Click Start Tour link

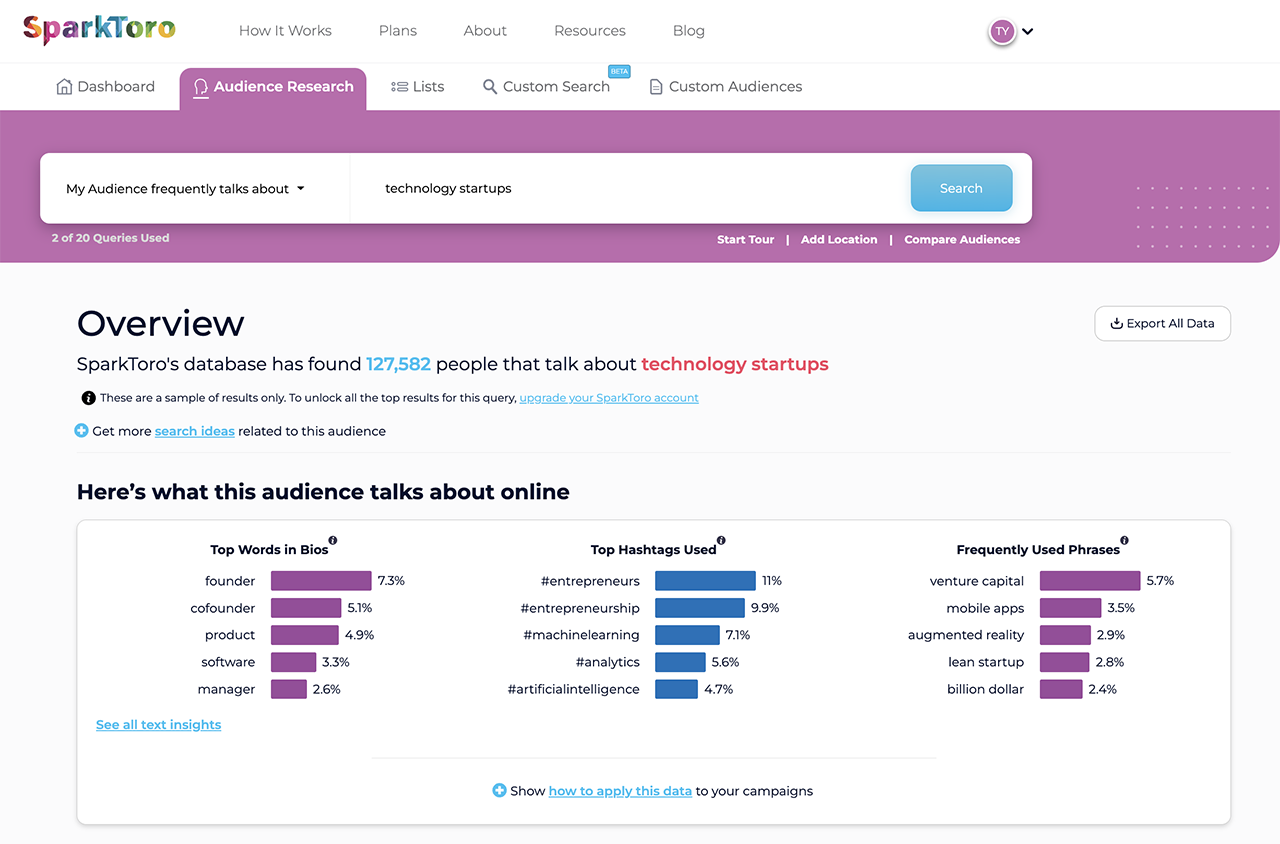[746, 240]
